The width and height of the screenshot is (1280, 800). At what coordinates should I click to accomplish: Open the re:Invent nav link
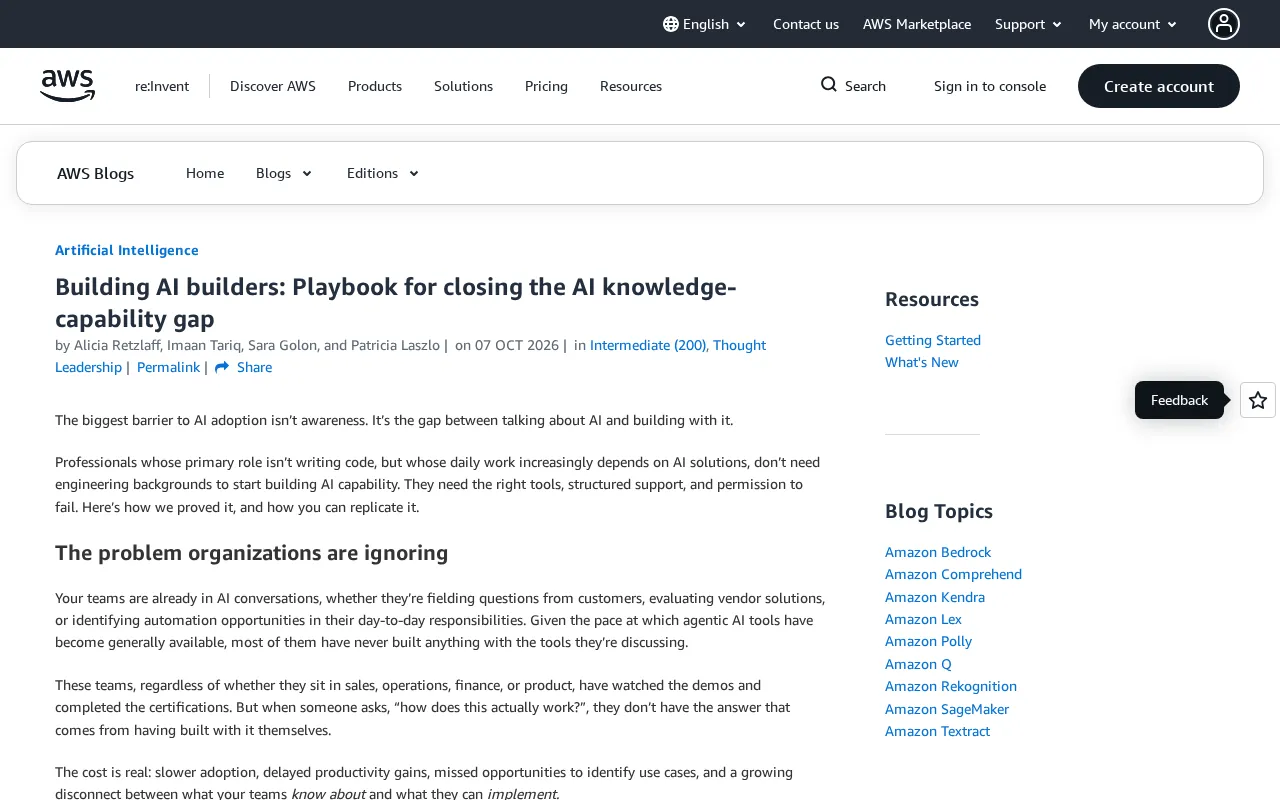(162, 86)
